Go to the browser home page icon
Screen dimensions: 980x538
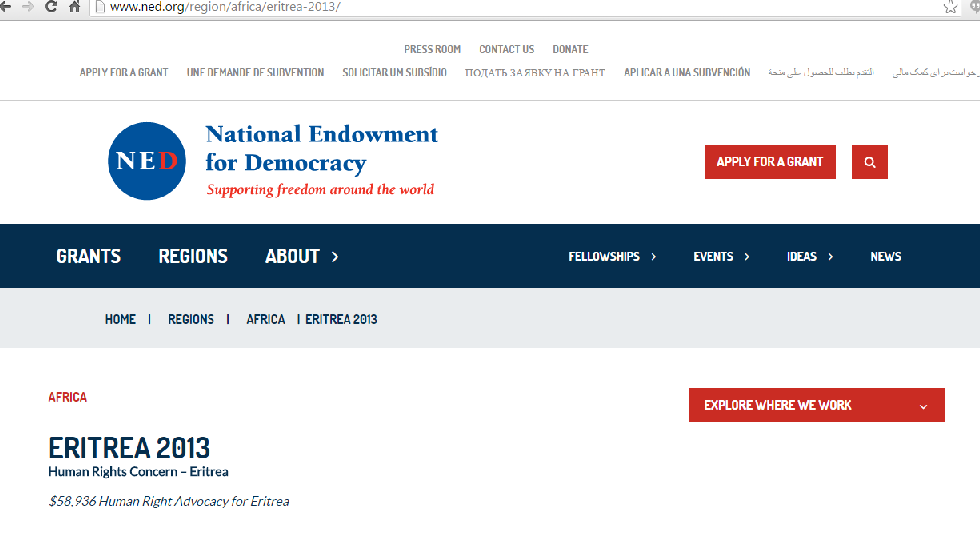[74, 7]
